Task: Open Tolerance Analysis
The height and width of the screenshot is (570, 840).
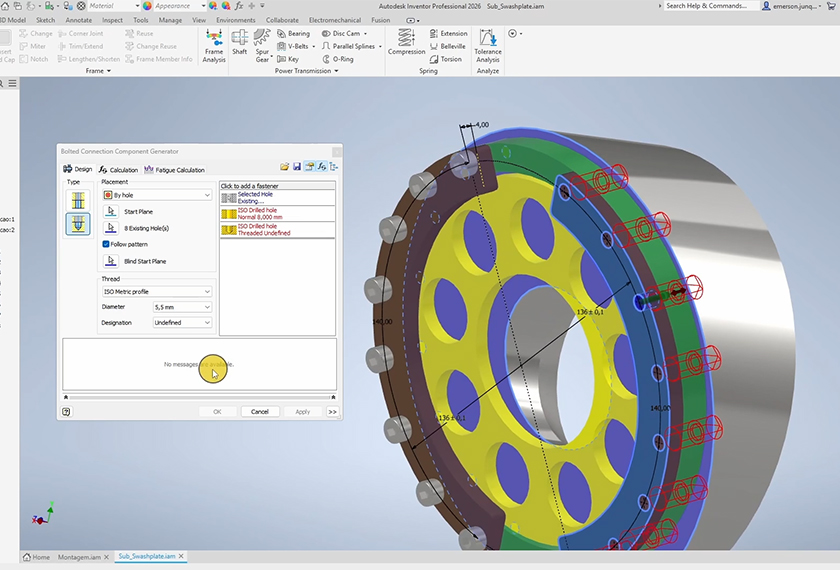Action: (488, 44)
